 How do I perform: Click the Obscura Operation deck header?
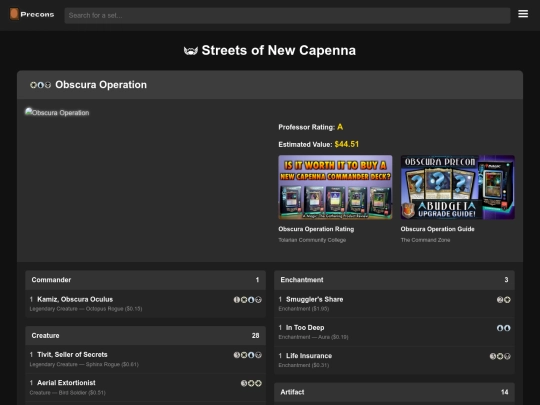(x=270, y=85)
